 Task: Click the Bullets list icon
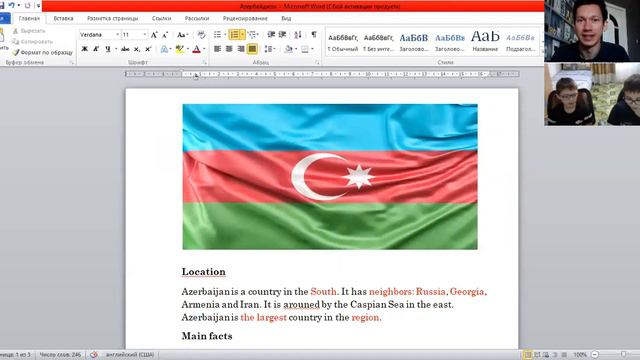point(218,35)
